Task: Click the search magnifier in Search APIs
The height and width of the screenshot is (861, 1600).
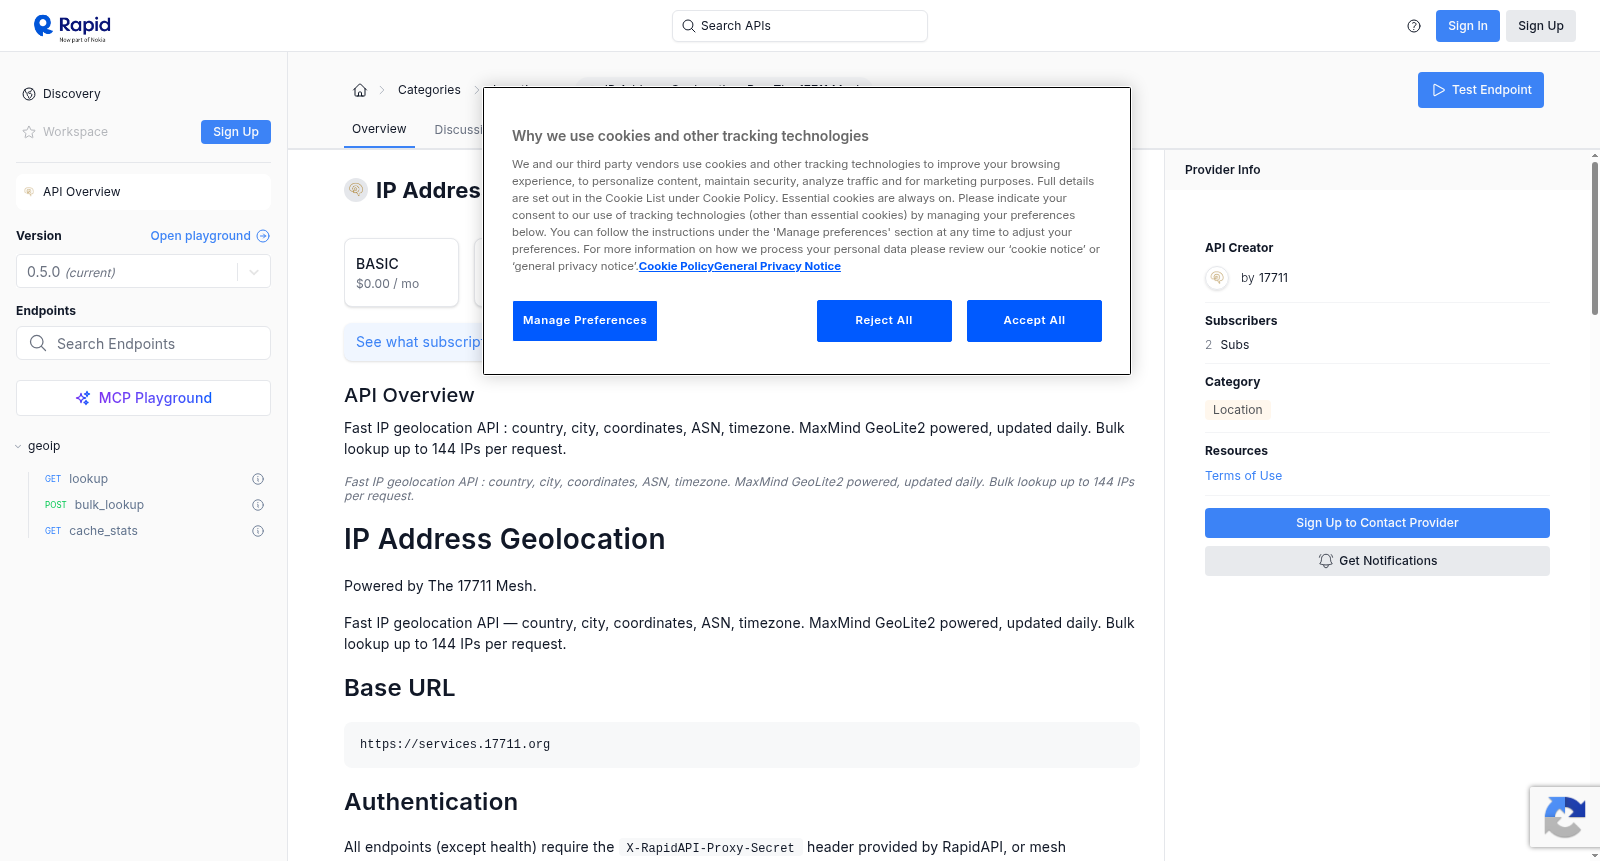Action: [x=689, y=26]
